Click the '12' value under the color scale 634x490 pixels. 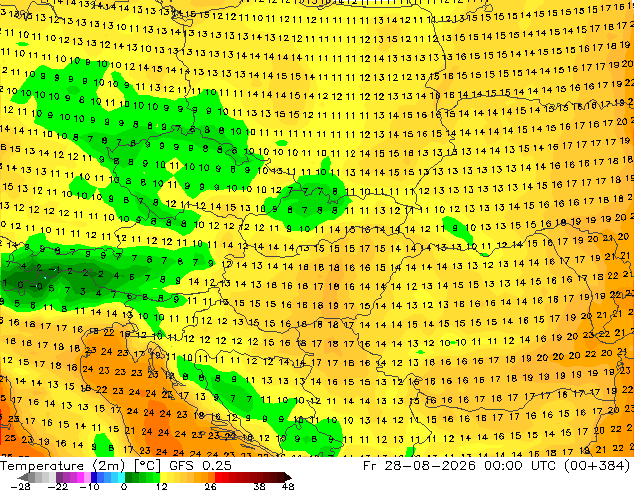tap(162, 486)
